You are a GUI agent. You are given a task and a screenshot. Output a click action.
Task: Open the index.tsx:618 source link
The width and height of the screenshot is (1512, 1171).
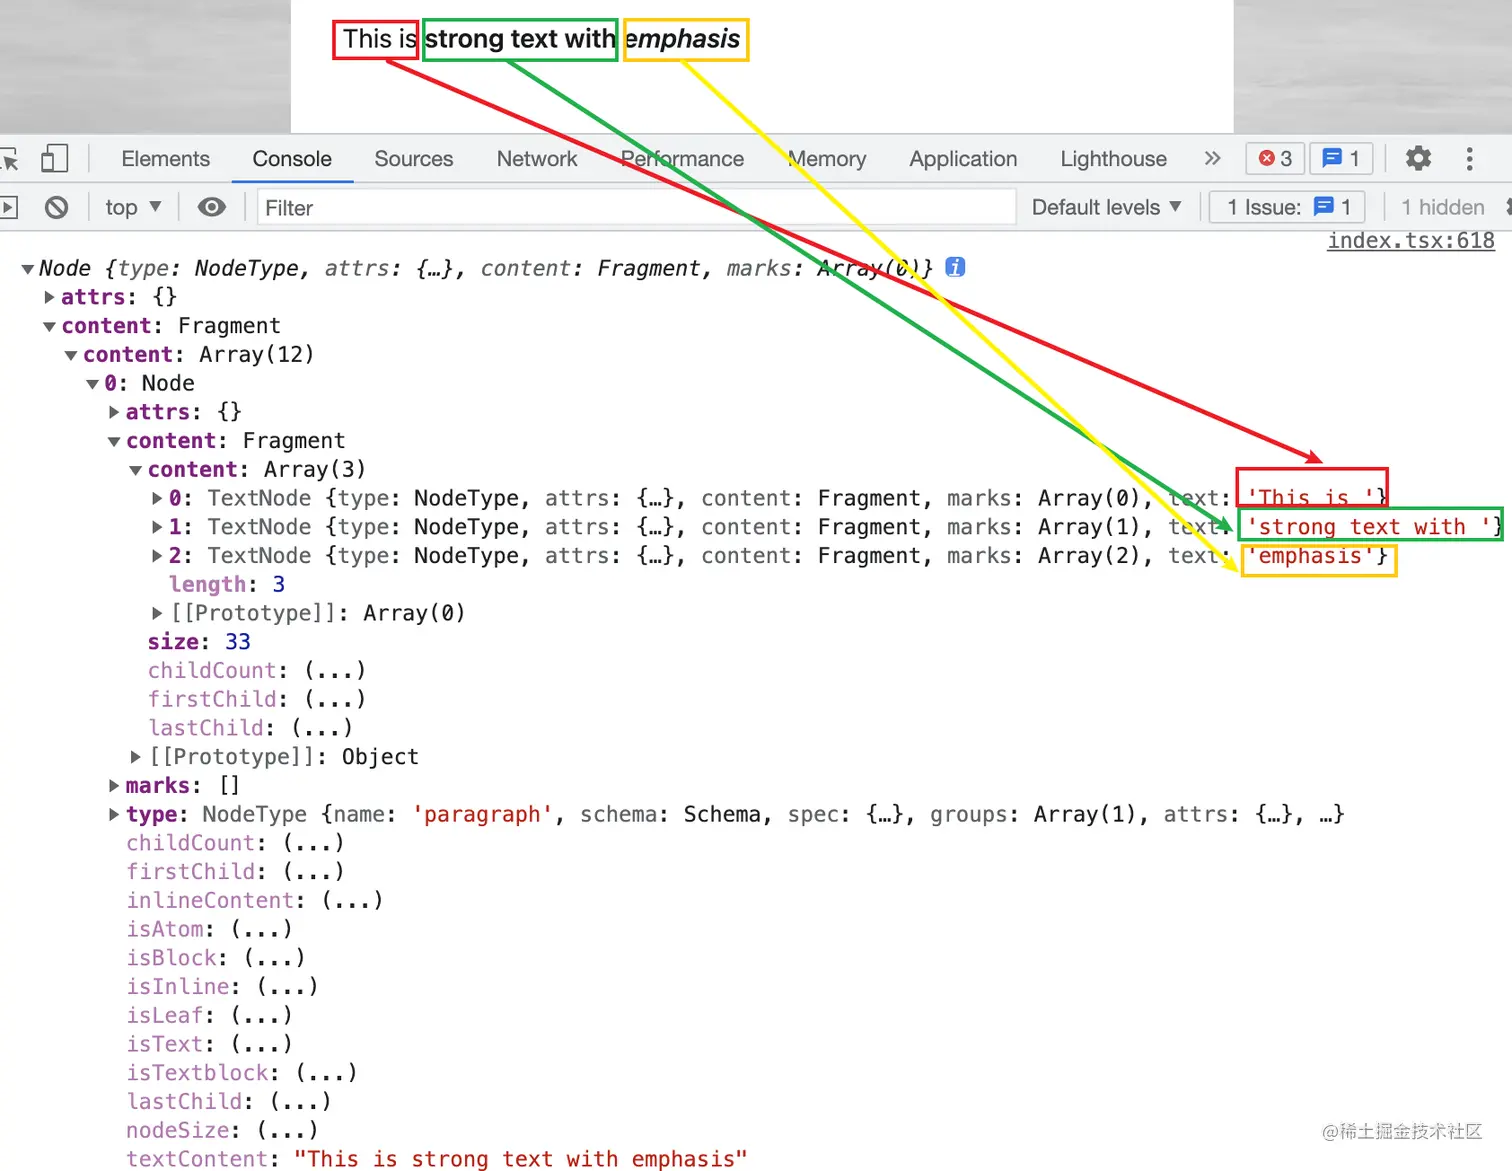pos(1410,240)
